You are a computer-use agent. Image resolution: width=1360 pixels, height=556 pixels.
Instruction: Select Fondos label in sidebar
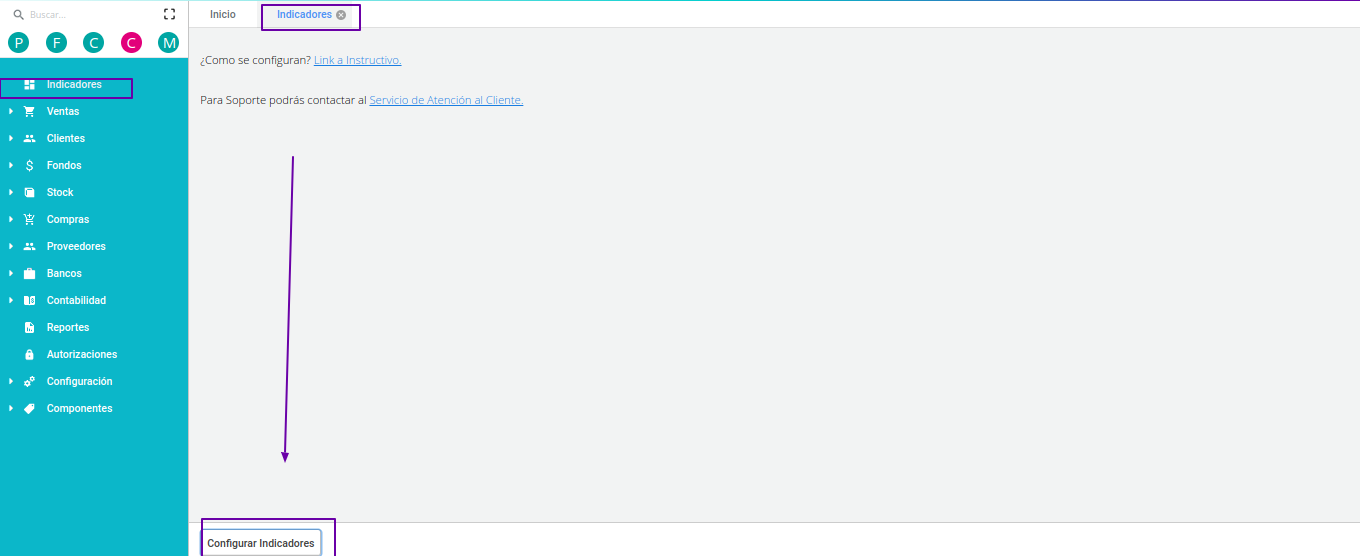click(x=64, y=166)
